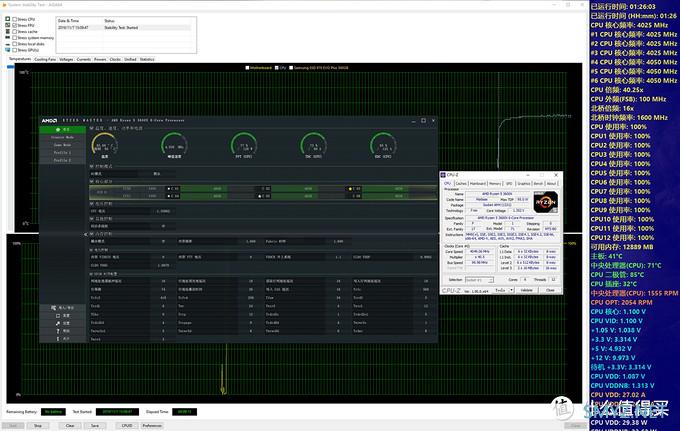Click the icon beside Stress cache

coord(8,31)
